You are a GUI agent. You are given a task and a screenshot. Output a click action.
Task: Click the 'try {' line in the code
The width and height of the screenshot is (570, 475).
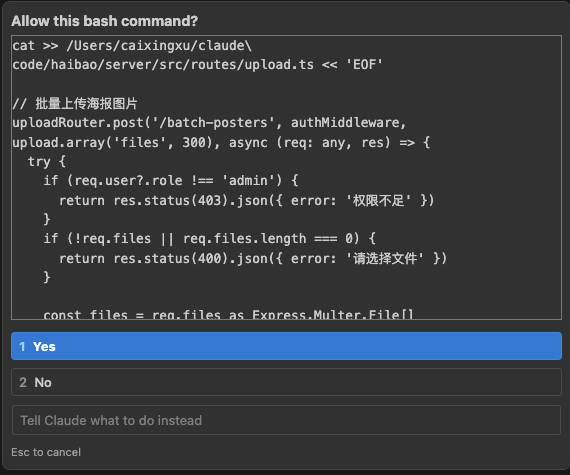pyautogui.click(x=47, y=161)
